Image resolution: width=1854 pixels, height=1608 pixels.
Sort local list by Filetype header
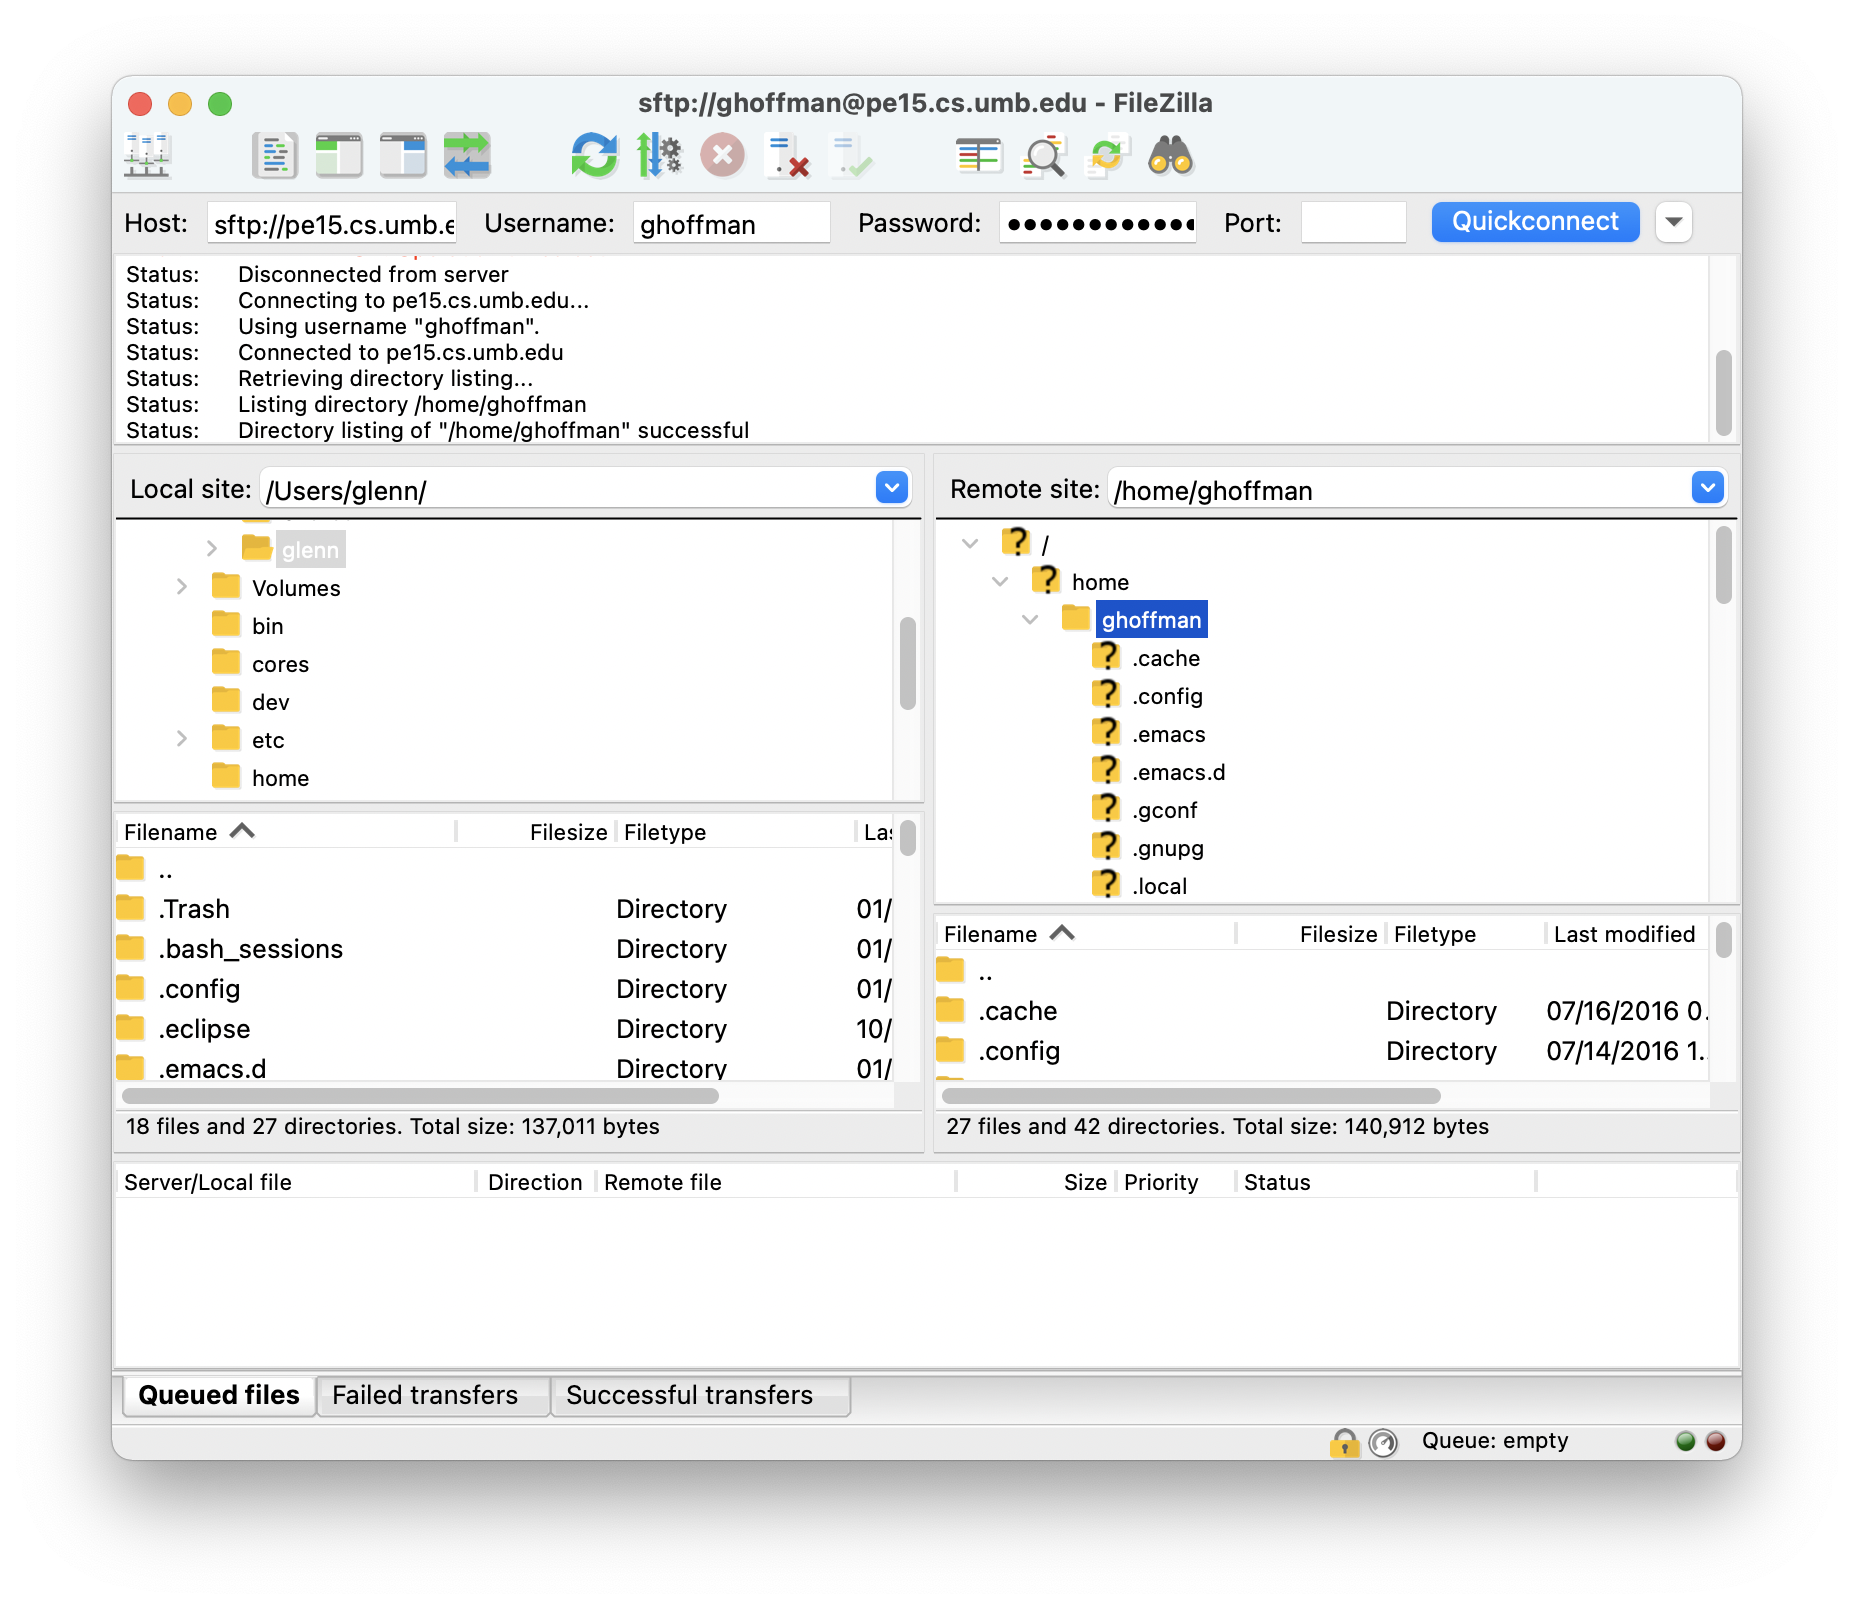(734, 832)
